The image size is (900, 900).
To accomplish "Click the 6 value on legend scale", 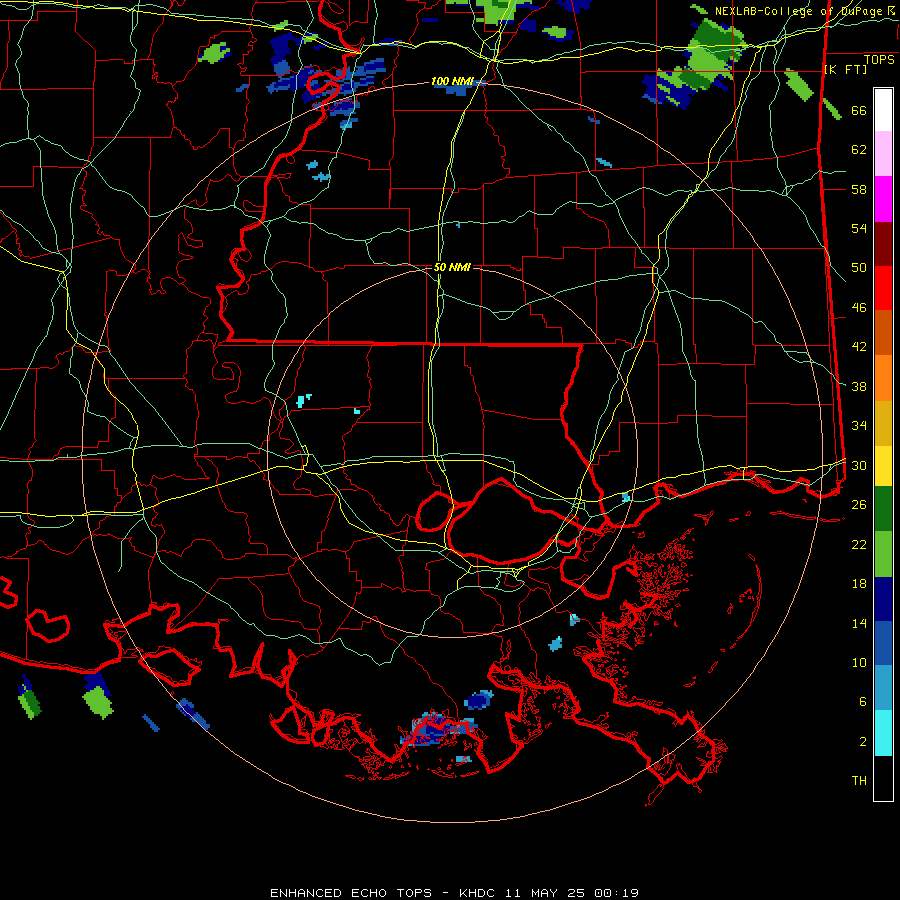I will point(863,701).
